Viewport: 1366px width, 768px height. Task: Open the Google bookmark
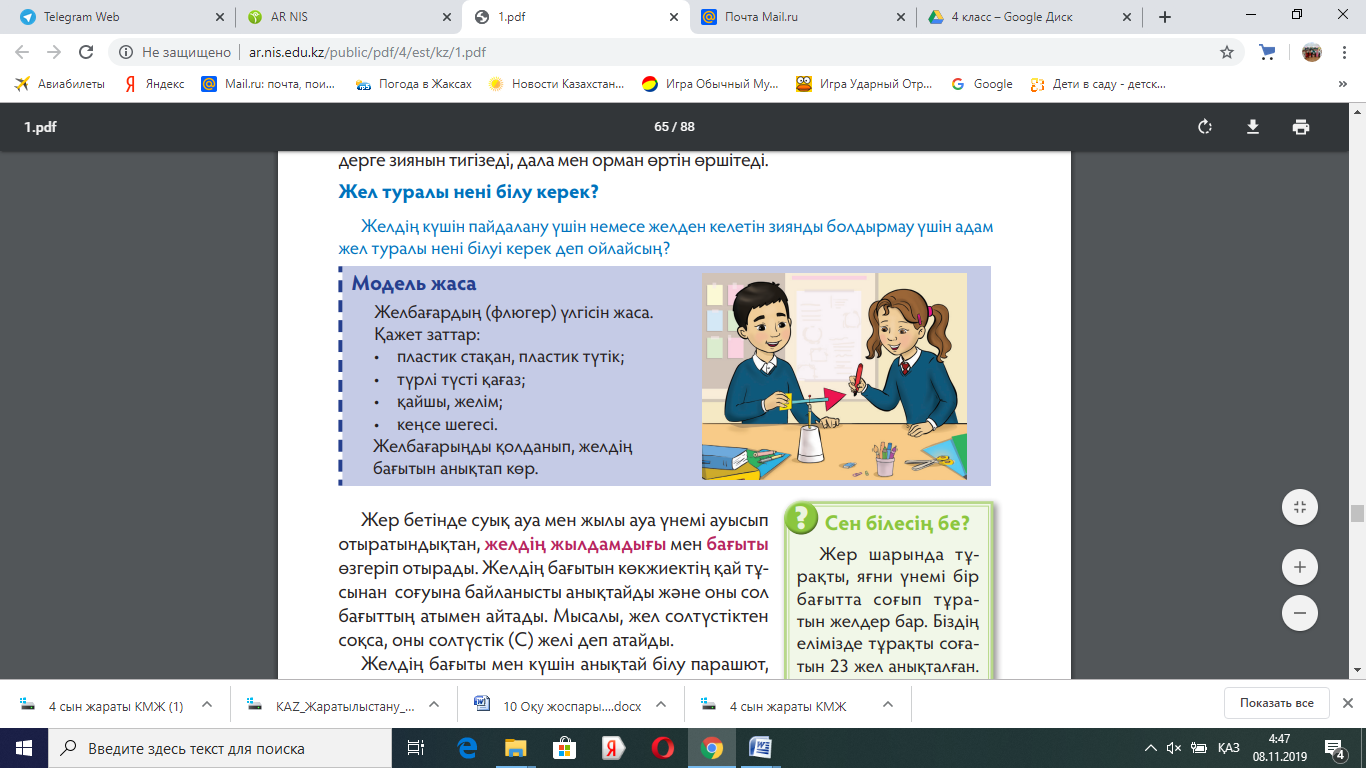[x=981, y=84]
